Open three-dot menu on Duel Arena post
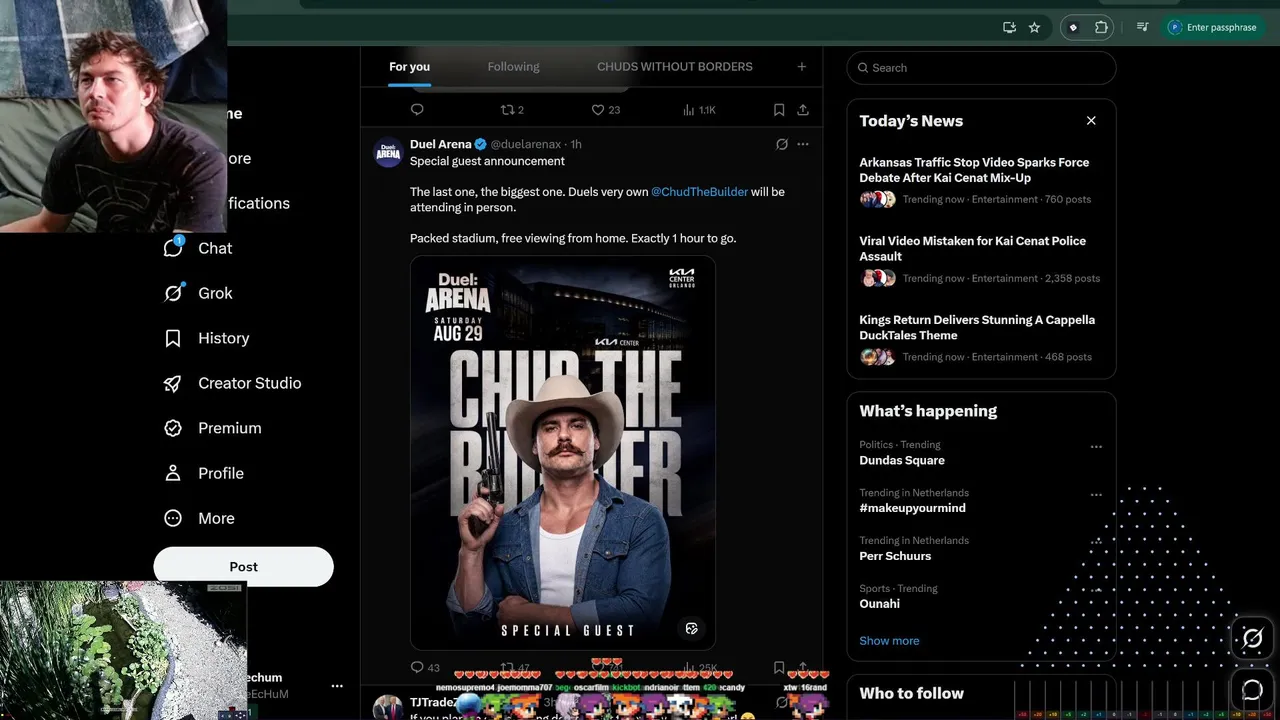The image size is (1280, 720). tap(803, 144)
